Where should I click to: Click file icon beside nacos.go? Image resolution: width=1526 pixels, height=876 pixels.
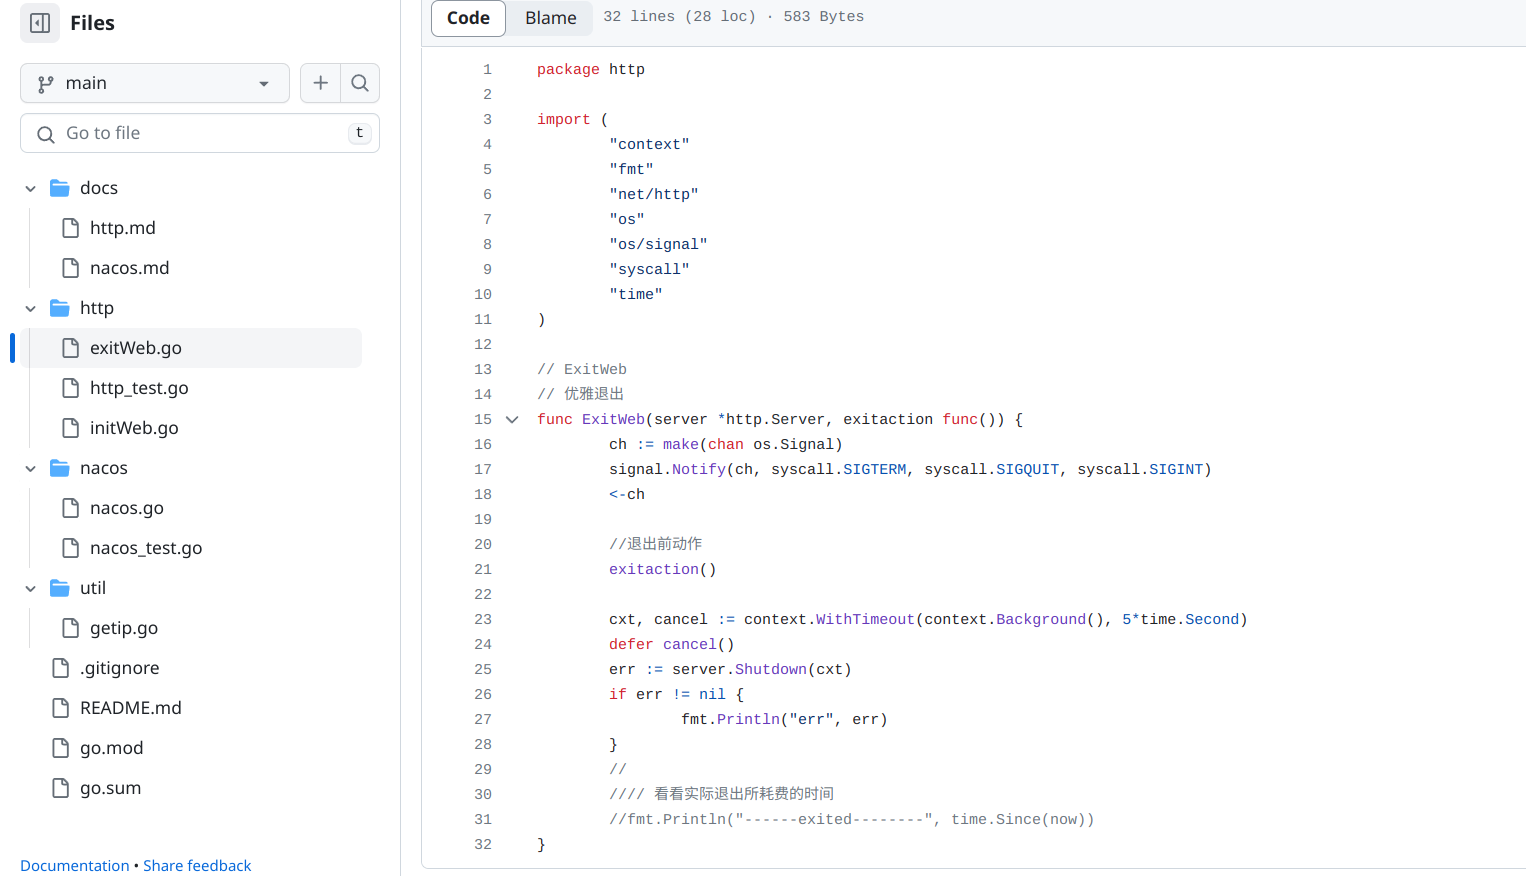(x=71, y=508)
